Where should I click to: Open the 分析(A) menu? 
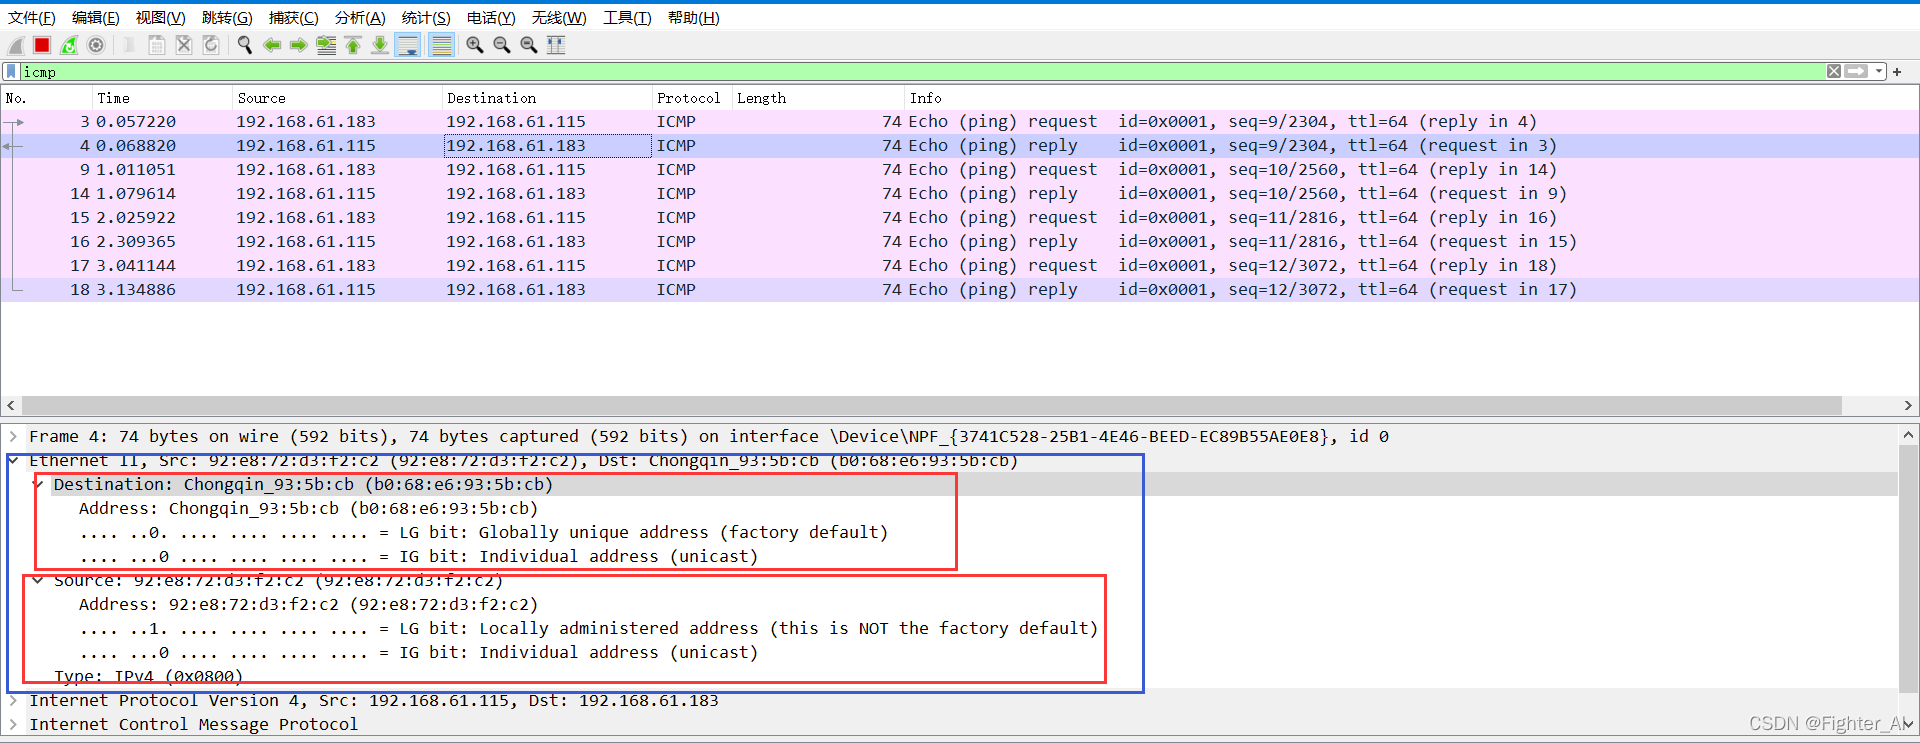pos(360,18)
